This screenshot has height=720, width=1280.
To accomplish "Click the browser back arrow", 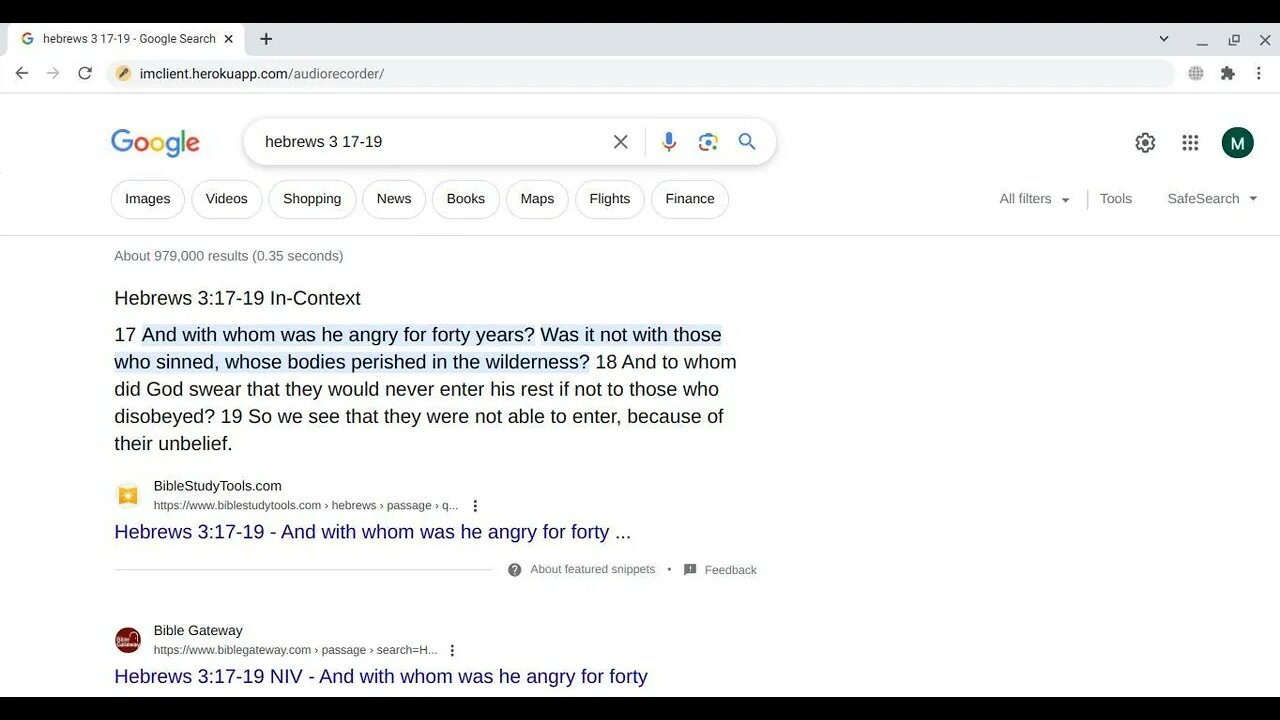I will 22,73.
